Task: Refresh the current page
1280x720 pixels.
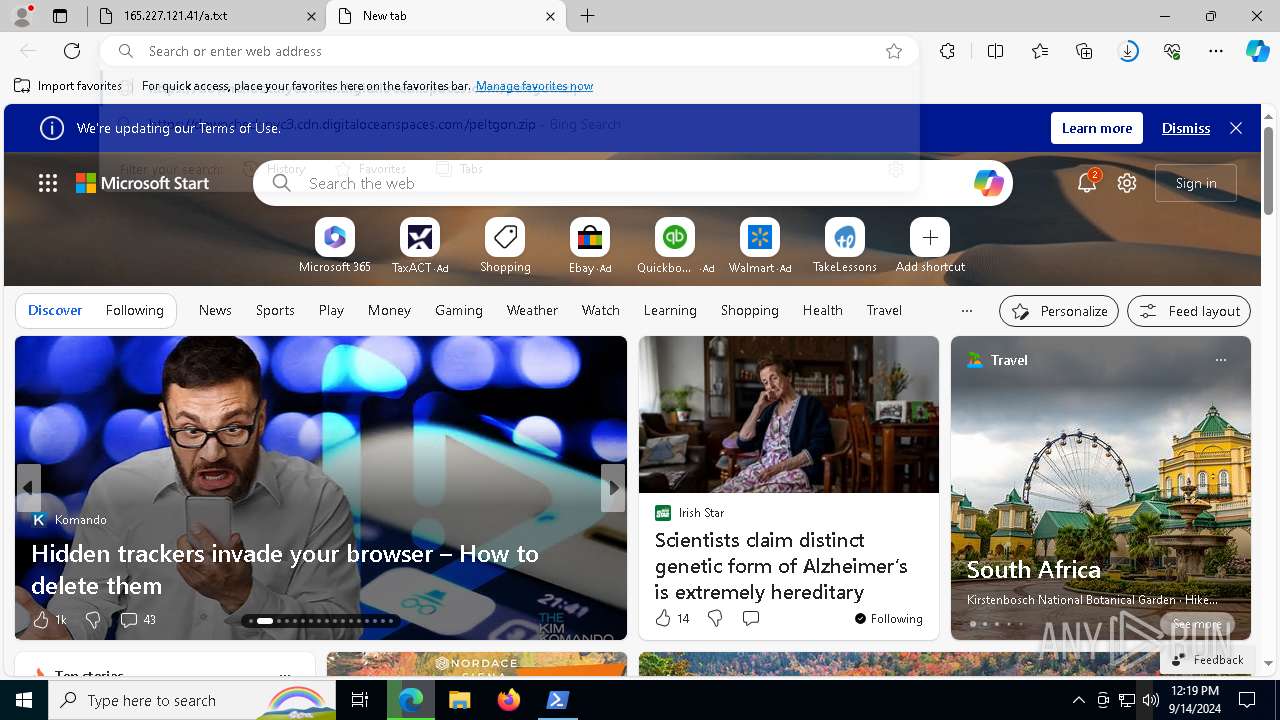Action: pos(72,51)
